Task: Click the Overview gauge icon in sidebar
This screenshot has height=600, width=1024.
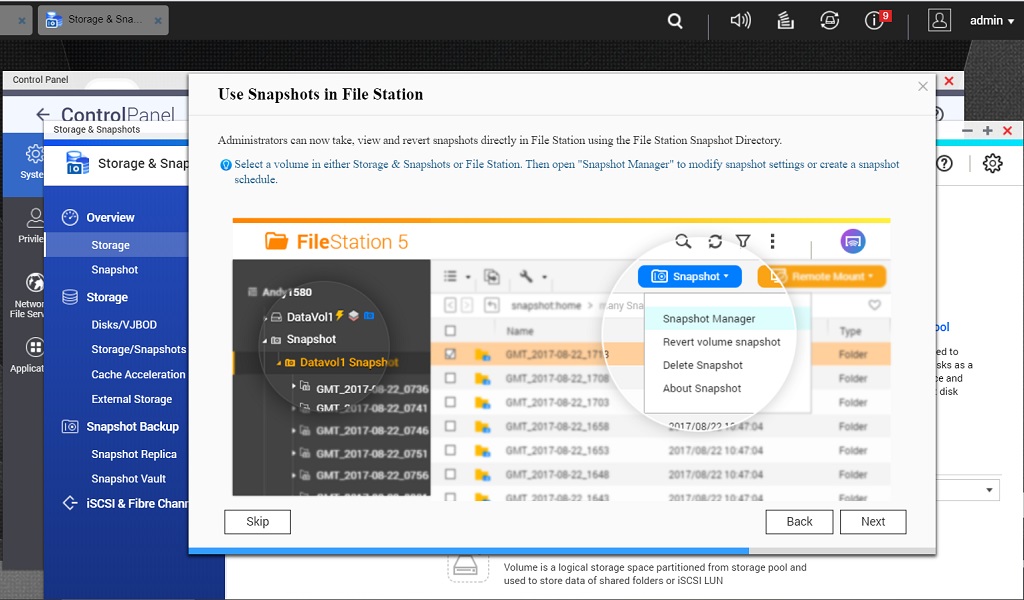Action: 70,217
